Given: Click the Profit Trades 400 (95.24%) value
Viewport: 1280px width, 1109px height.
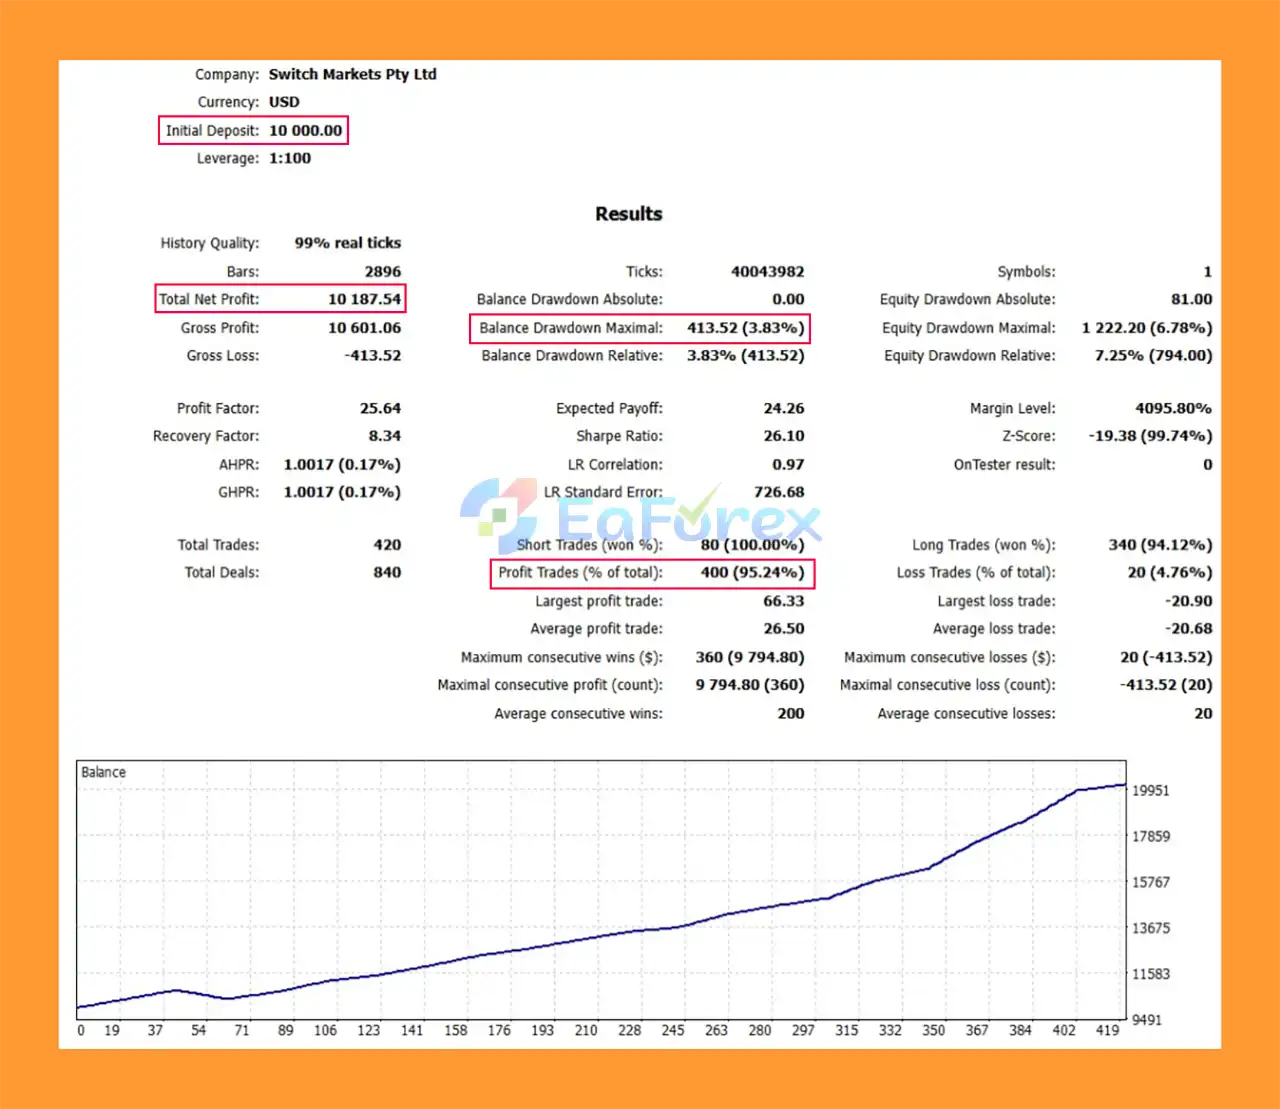Looking at the screenshot, I should coord(752,573).
